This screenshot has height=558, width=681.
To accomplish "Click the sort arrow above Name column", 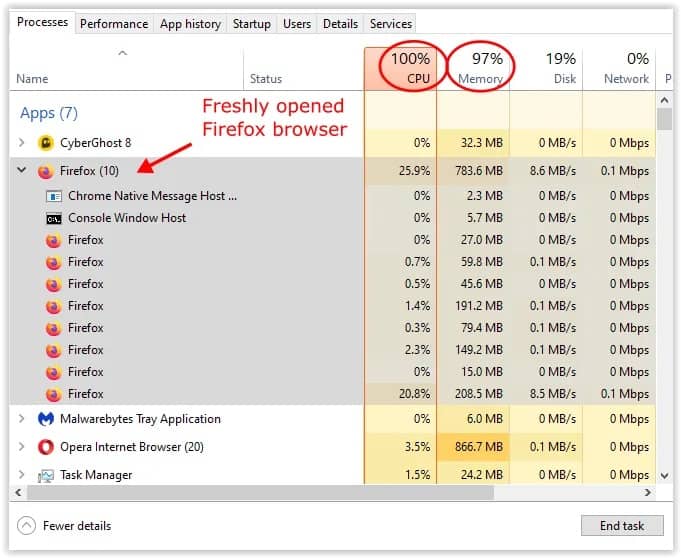I will [x=123, y=53].
